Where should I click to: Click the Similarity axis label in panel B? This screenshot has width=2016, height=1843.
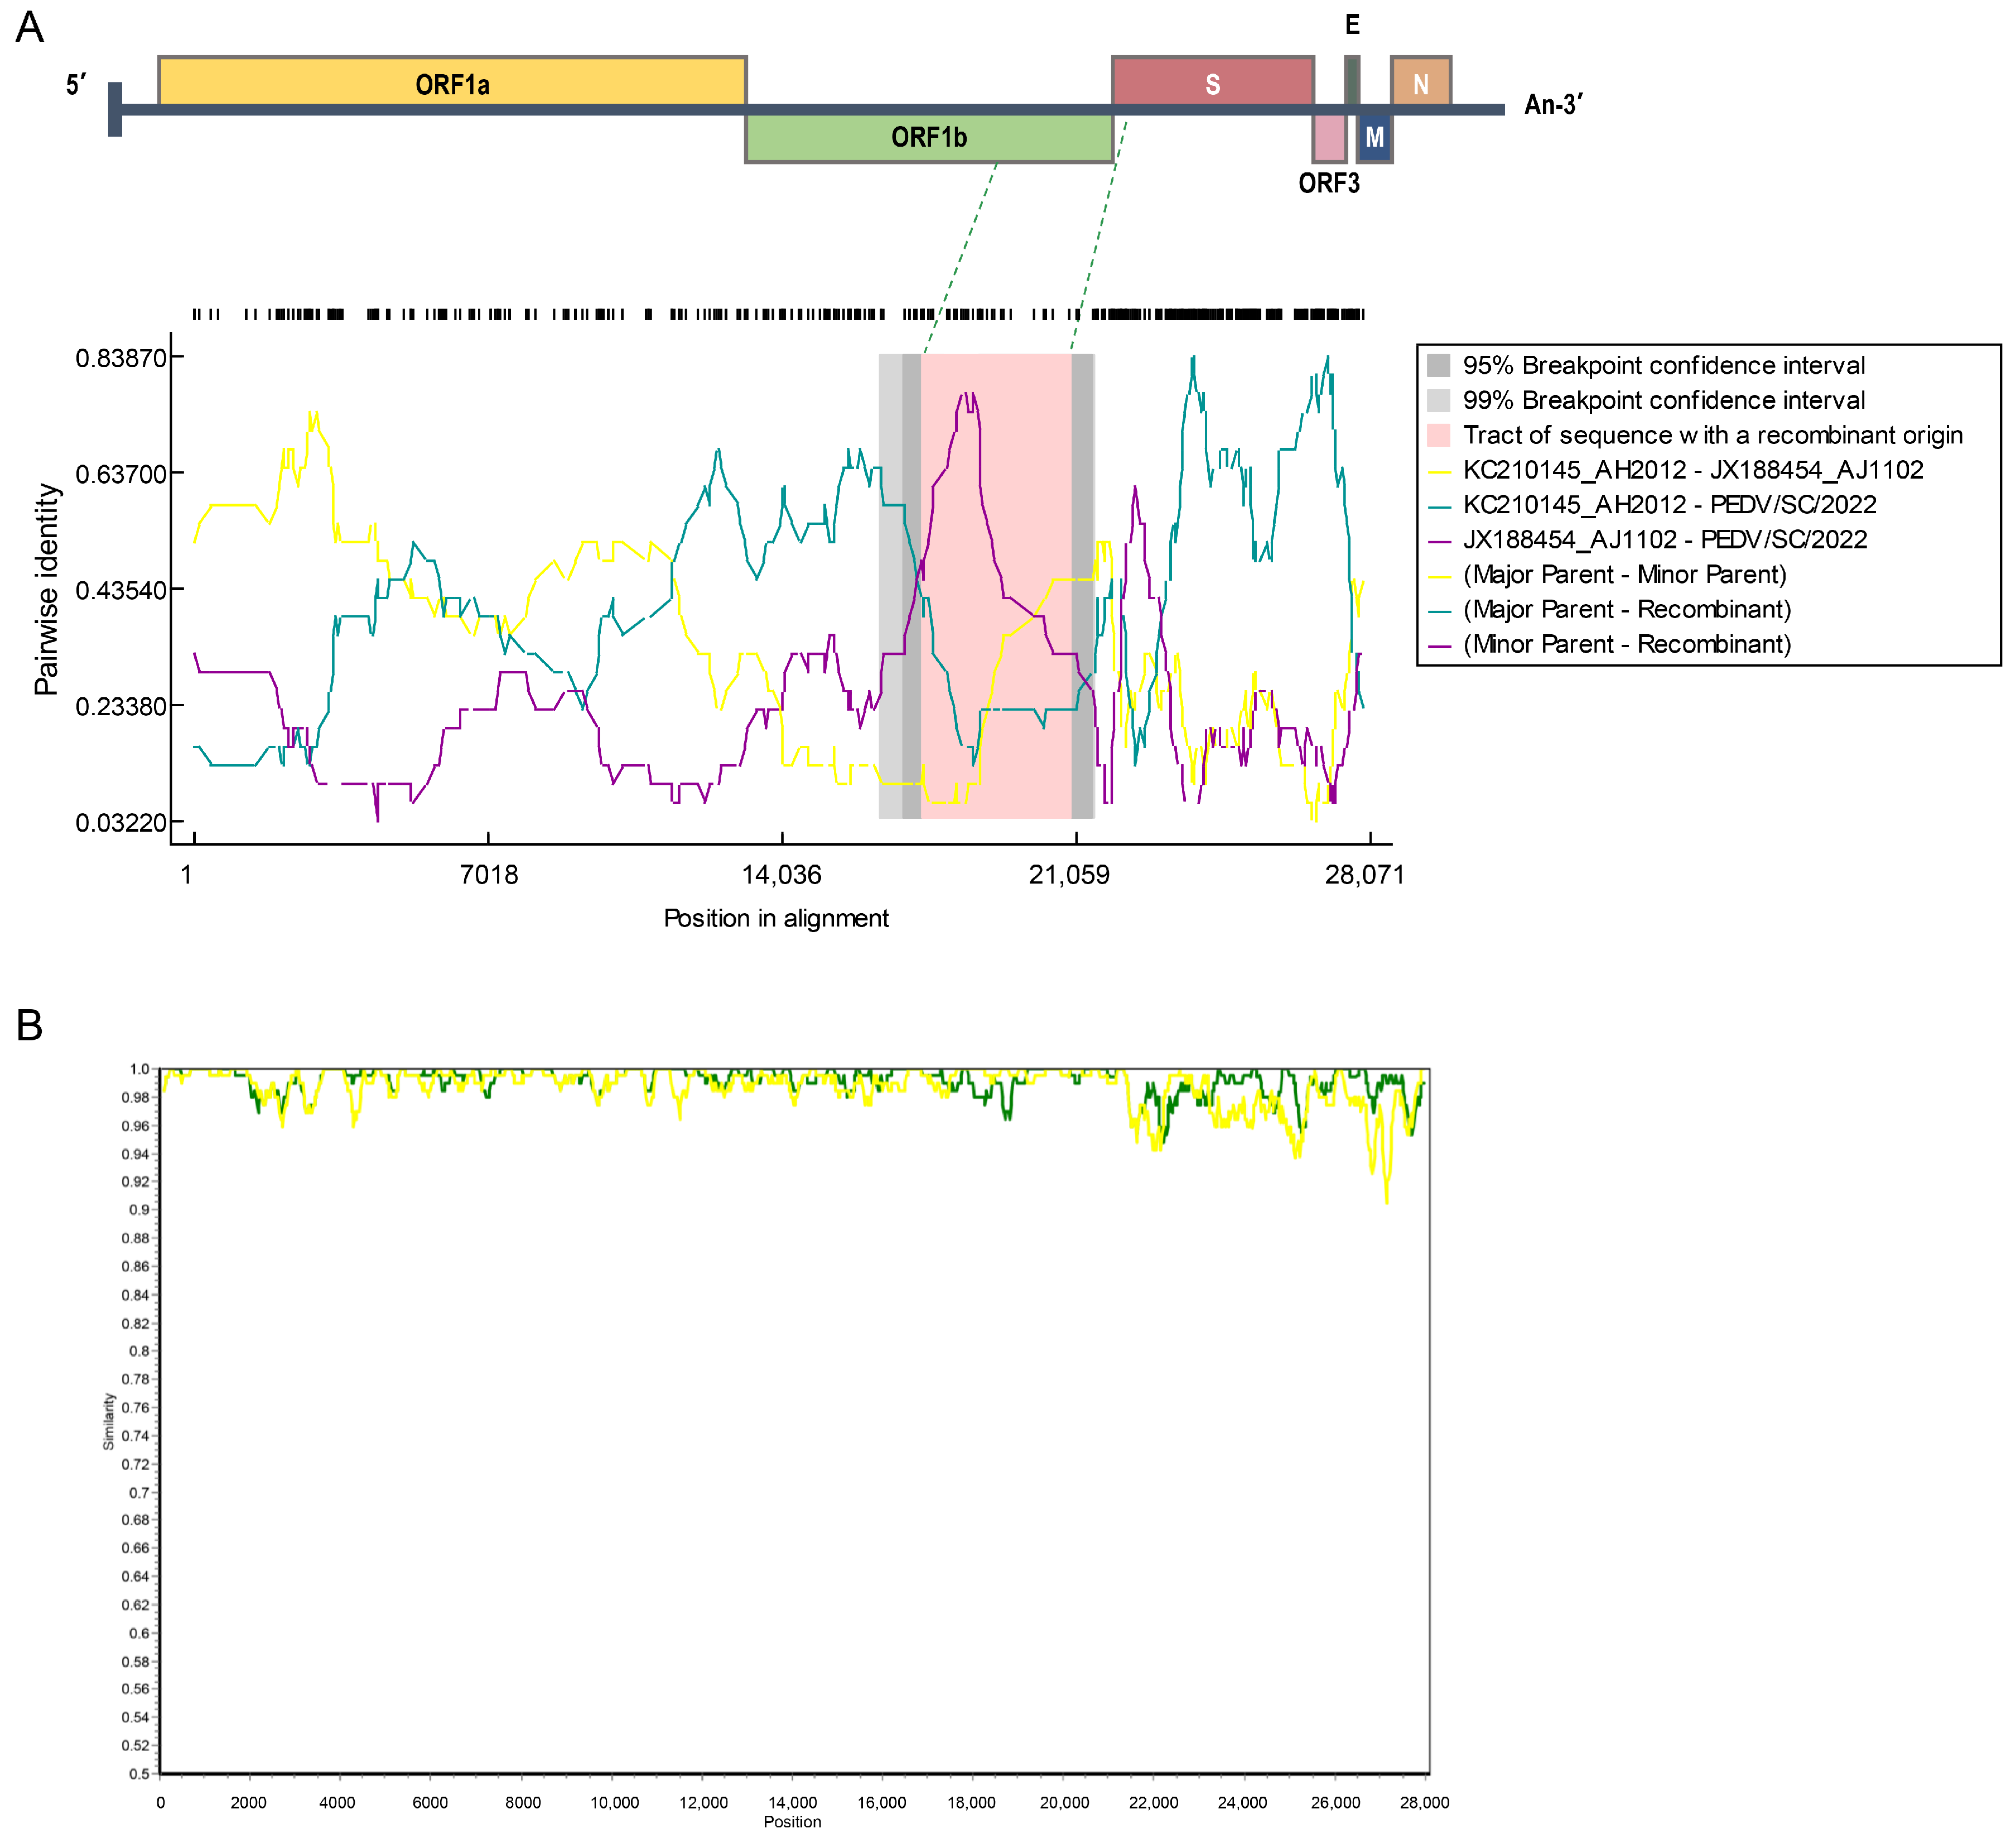[108, 1422]
